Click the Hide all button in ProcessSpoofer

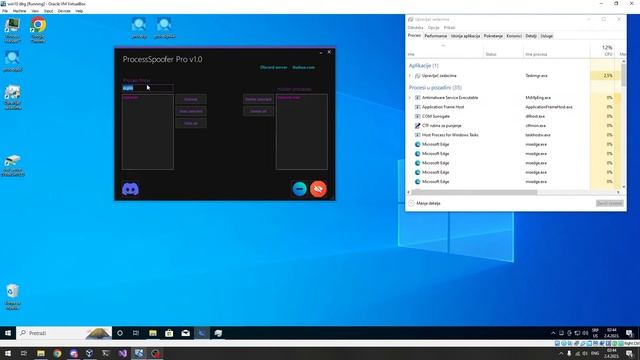[x=191, y=123]
